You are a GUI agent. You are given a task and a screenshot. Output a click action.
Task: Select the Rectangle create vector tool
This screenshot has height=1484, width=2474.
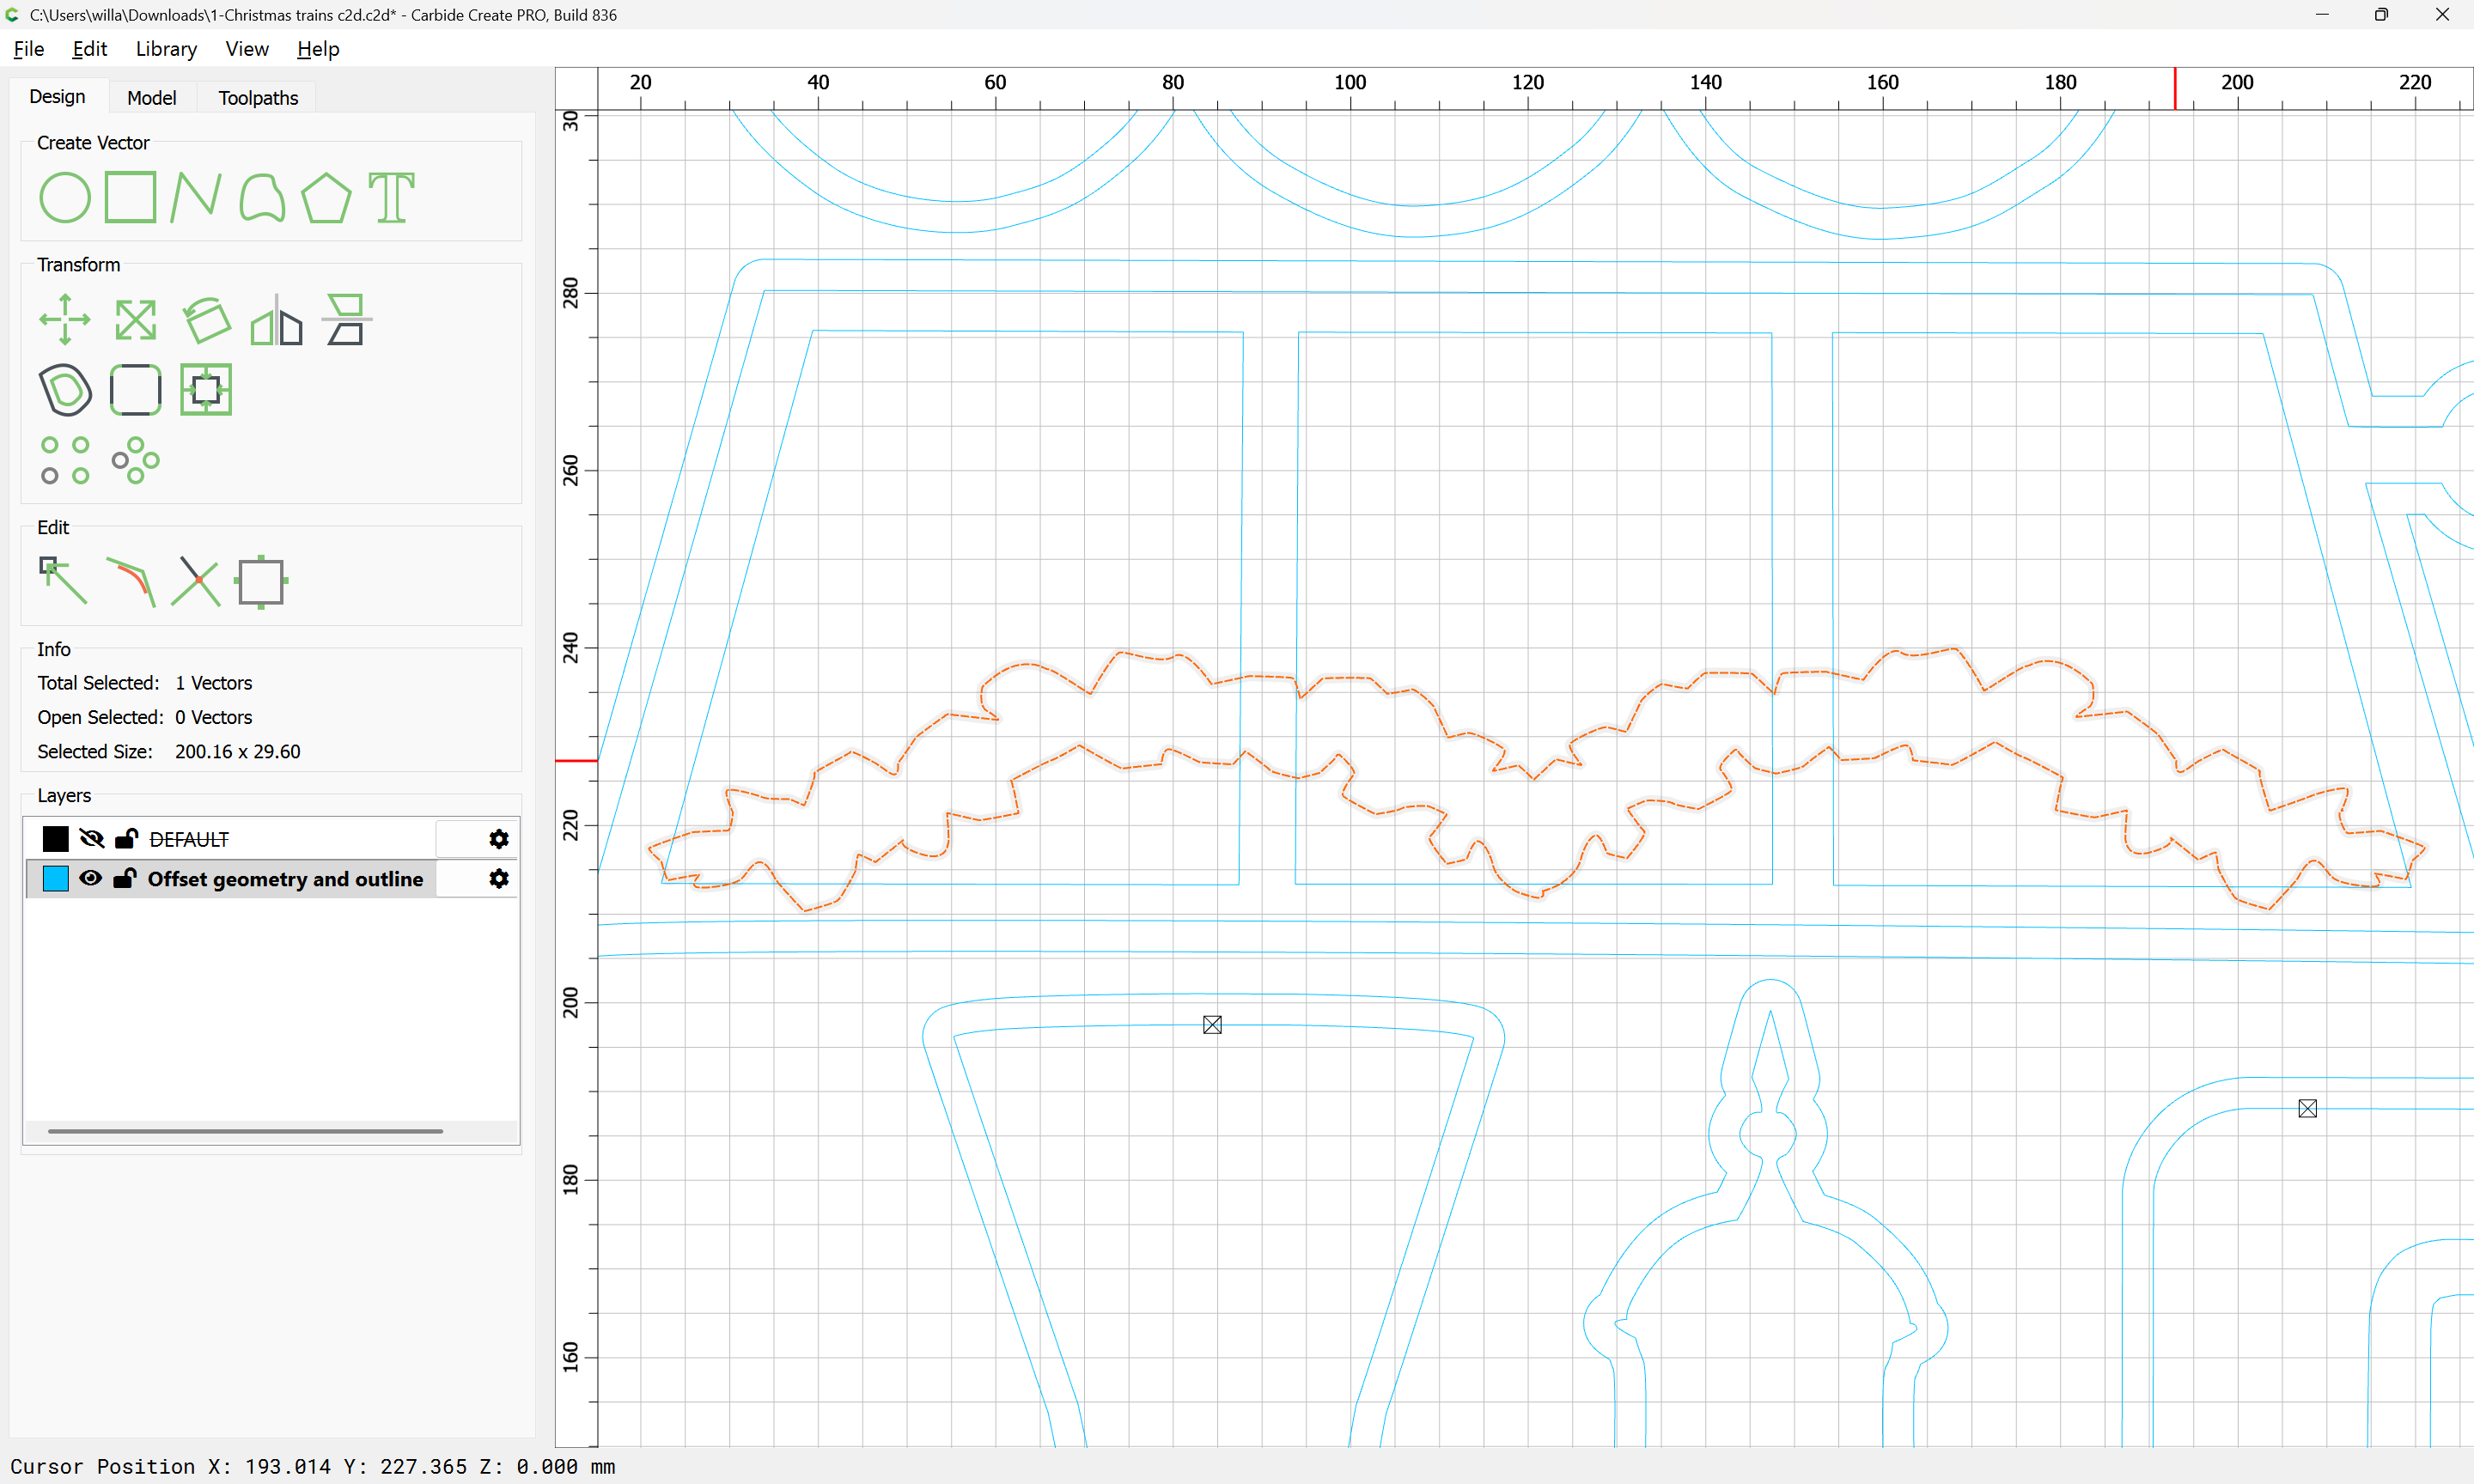tap(130, 197)
